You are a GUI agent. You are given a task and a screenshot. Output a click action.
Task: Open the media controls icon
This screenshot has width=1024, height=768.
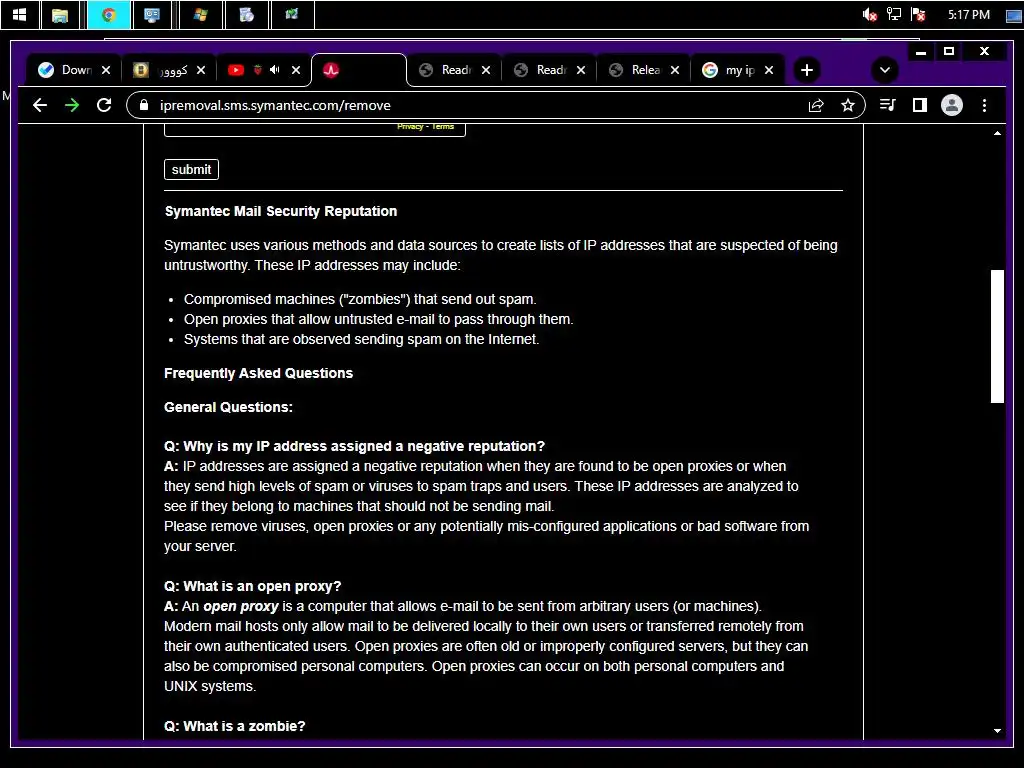pos(888,105)
